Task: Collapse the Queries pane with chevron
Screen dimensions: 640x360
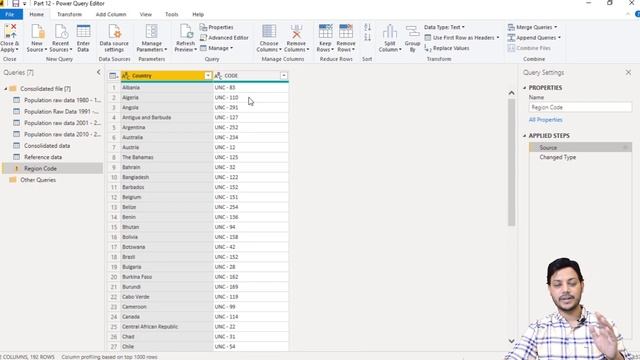Action: (x=98, y=72)
